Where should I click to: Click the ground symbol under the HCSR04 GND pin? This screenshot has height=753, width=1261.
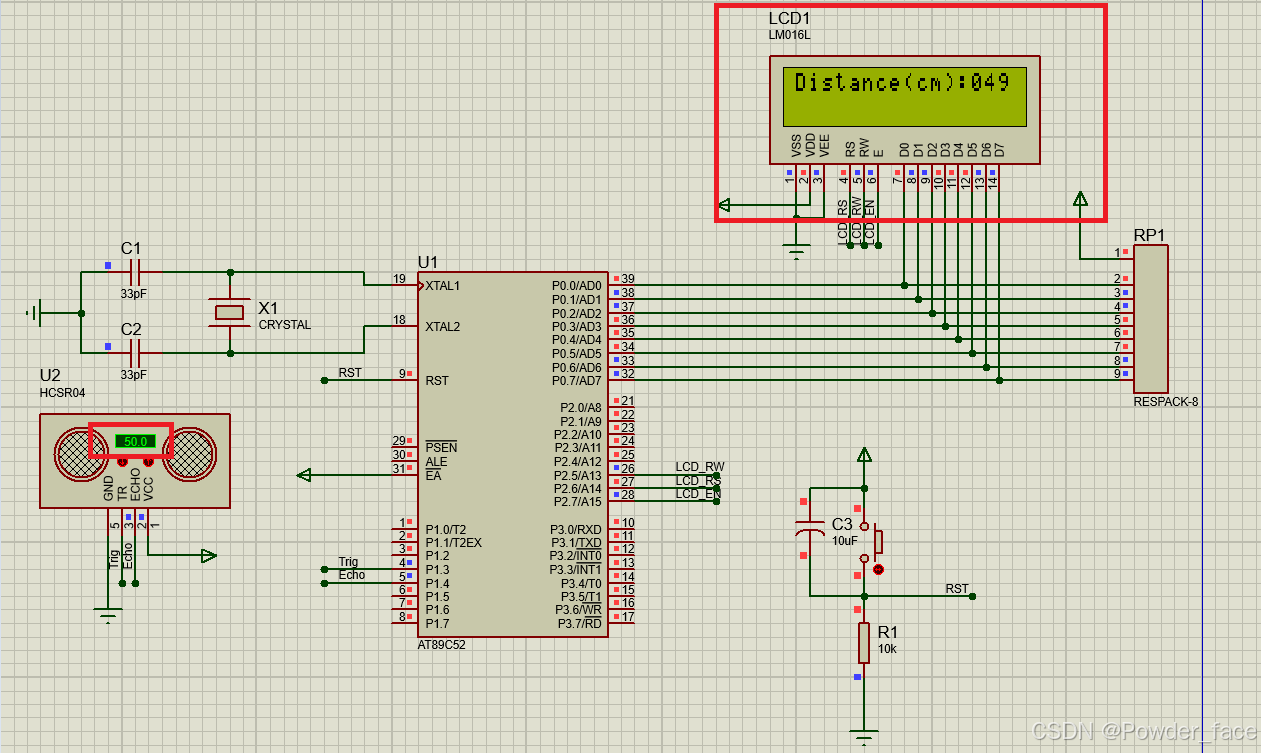(x=107, y=613)
